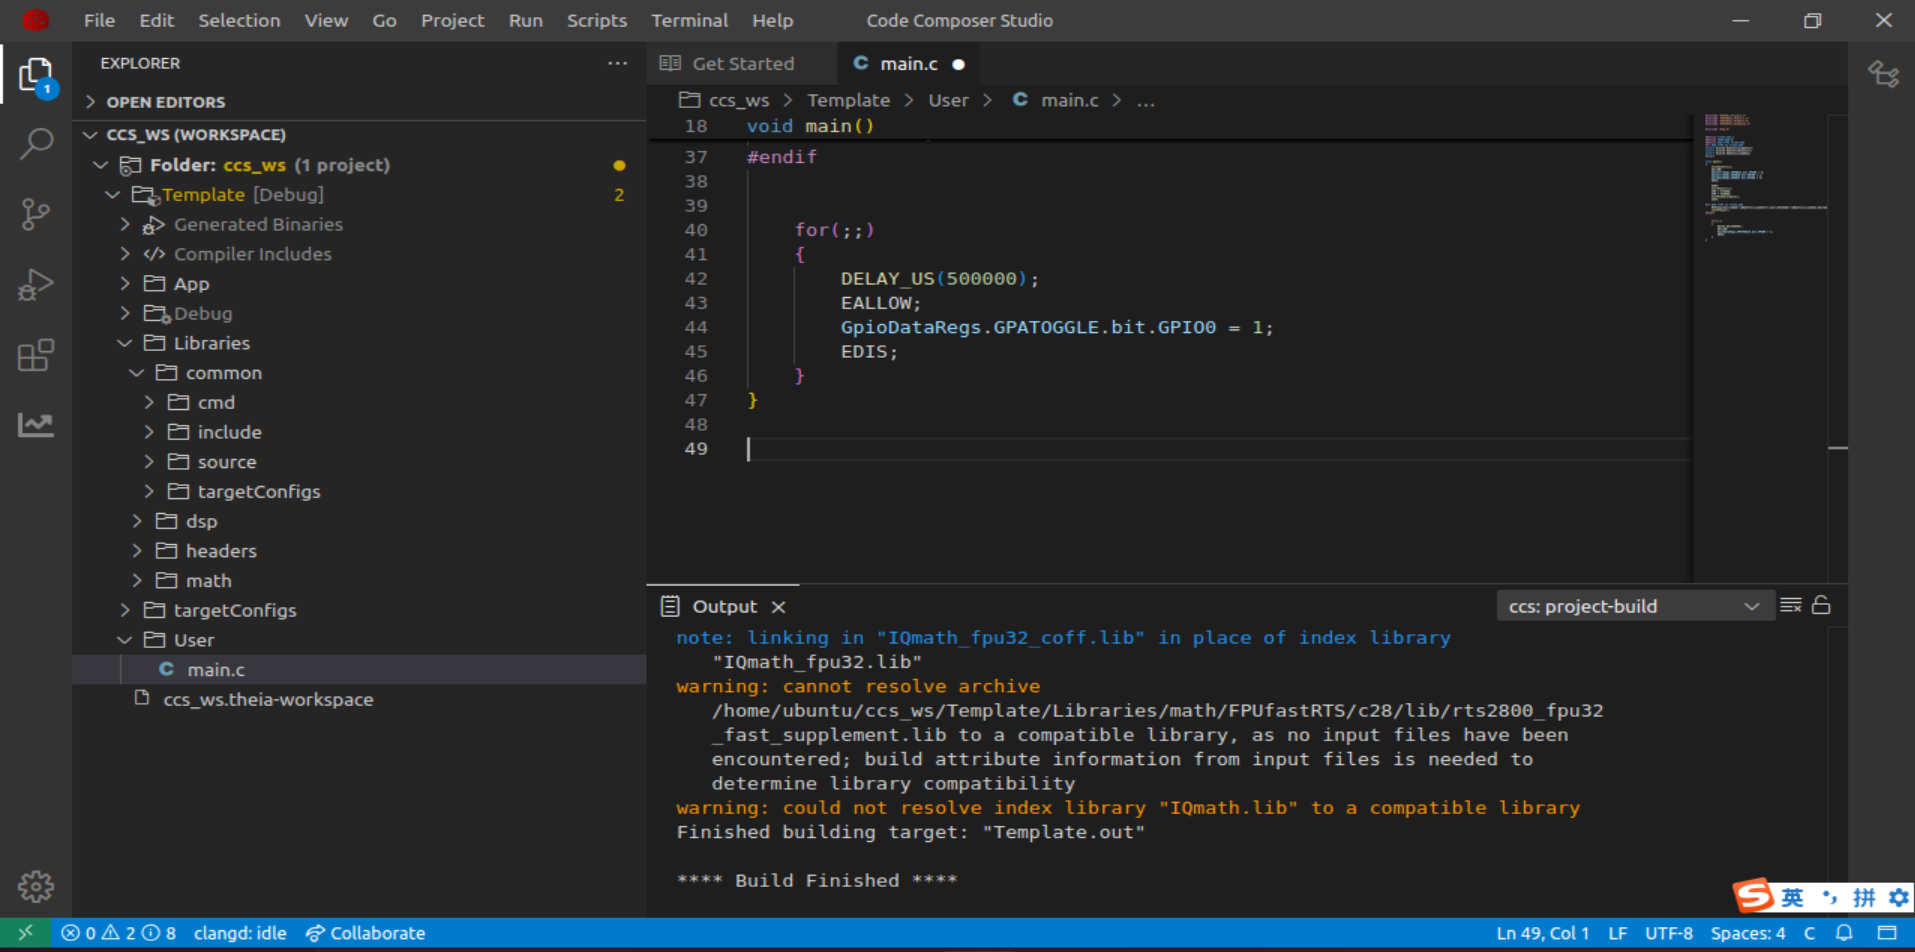Click the Collaborate status bar button
The width and height of the screenshot is (1915, 952).
(x=366, y=933)
